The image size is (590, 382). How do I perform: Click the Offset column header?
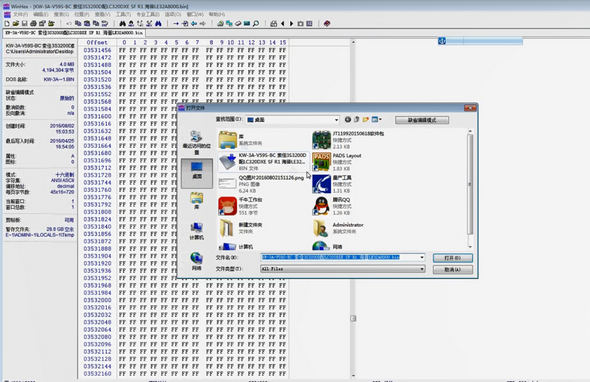pos(97,43)
